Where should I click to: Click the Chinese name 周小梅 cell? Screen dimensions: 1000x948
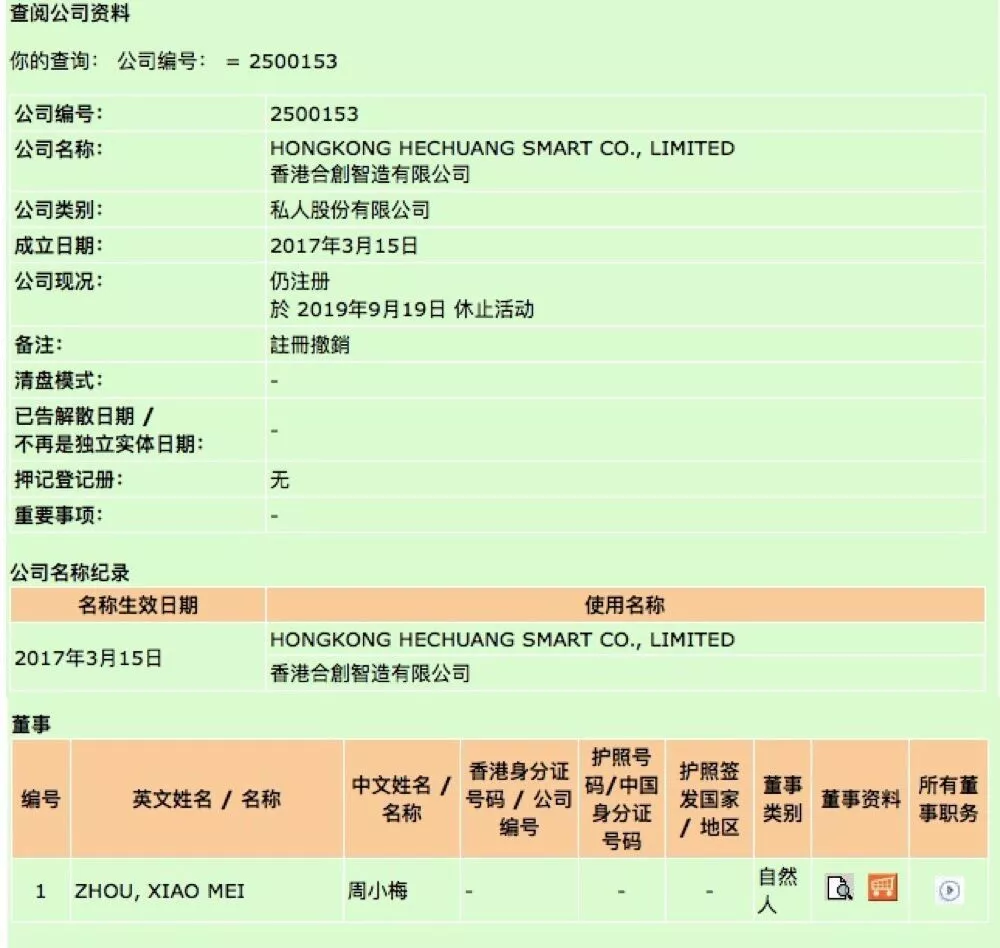click(x=401, y=890)
